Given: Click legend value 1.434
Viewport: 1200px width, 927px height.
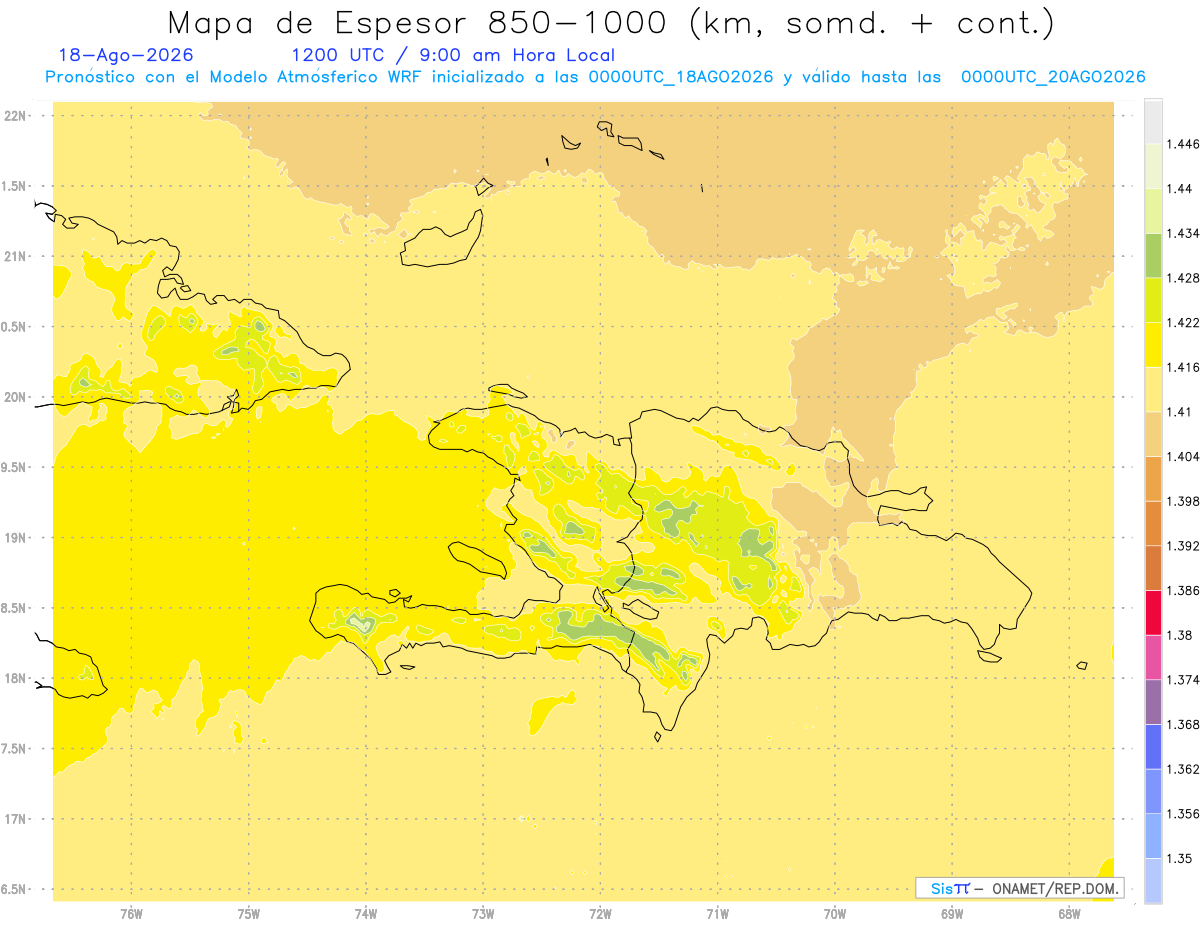Looking at the screenshot, I should tap(1185, 233).
